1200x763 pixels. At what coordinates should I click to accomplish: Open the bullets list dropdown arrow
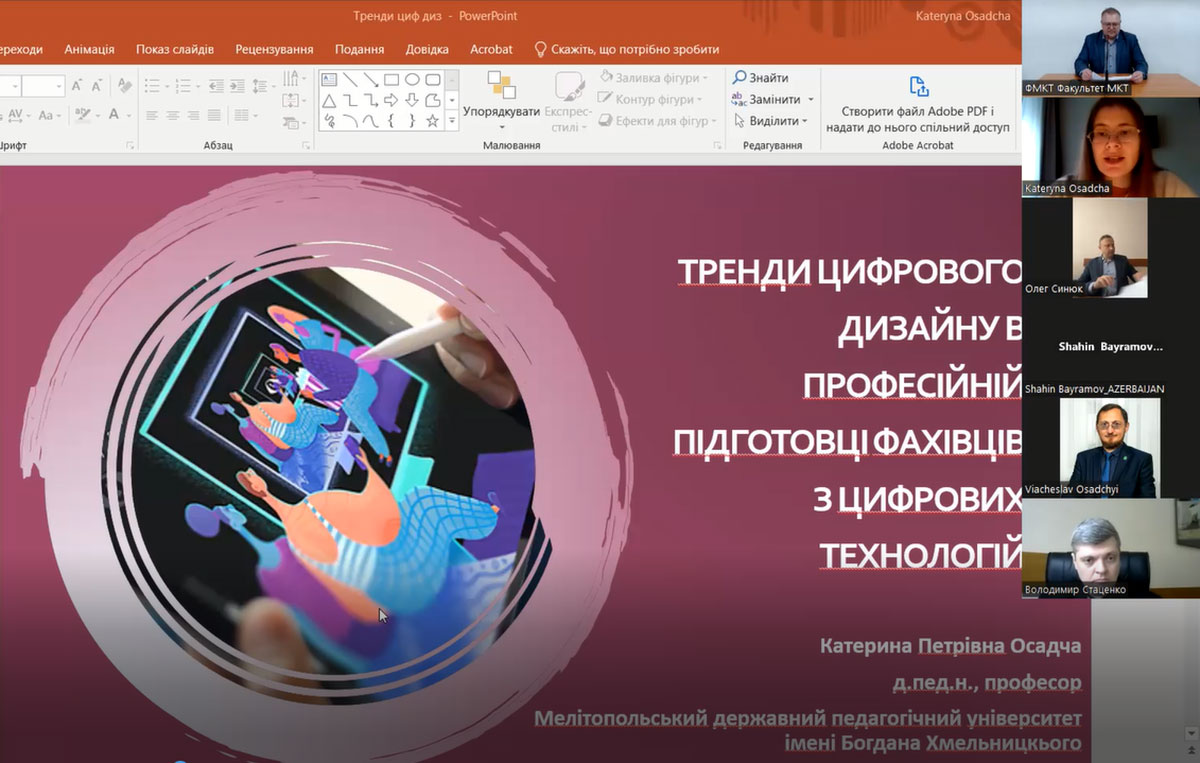(167, 87)
